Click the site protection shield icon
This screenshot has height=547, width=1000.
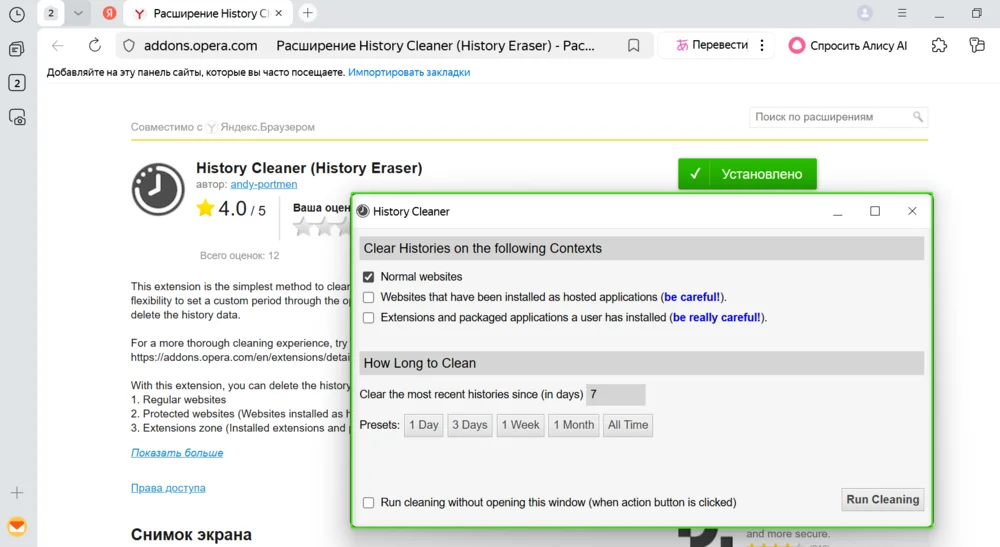129,46
